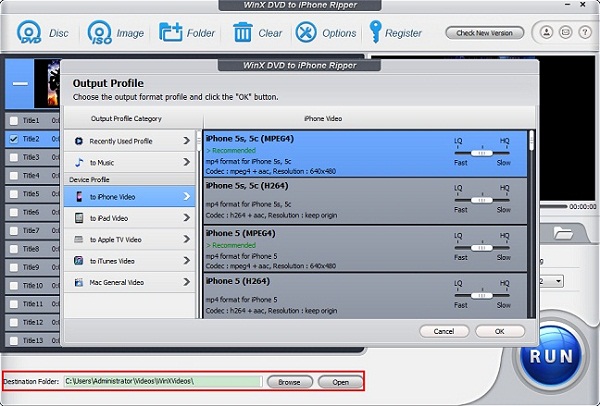This screenshot has height=406, width=600.
Task: Clear the title list with the trash icon
Action: click(243, 32)
